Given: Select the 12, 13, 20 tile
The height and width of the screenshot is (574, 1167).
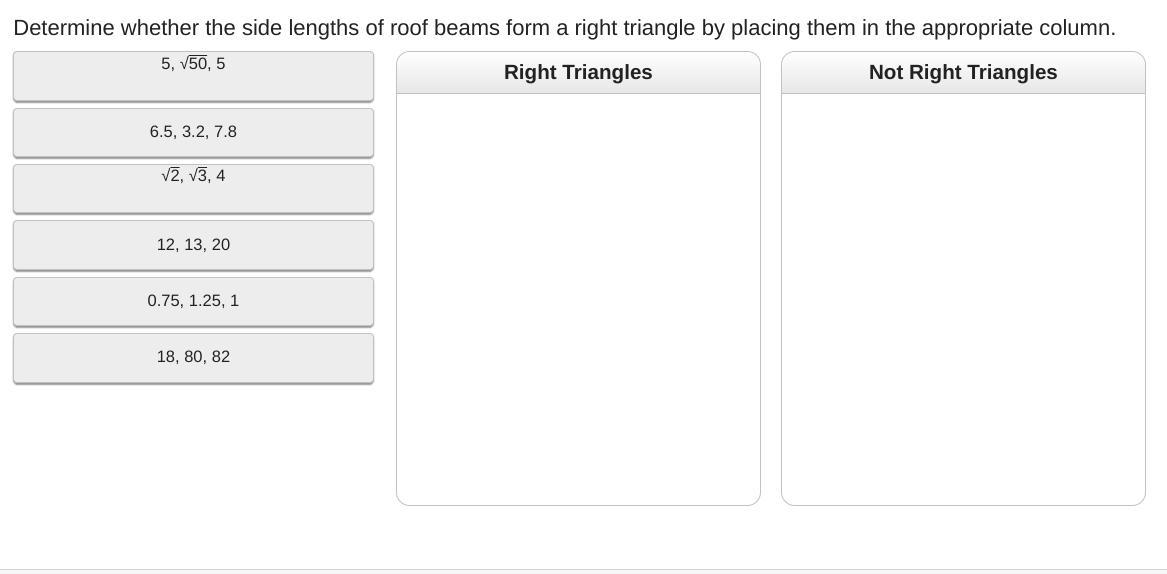Looking at the screenshot, I should click(x=193, y=245).
